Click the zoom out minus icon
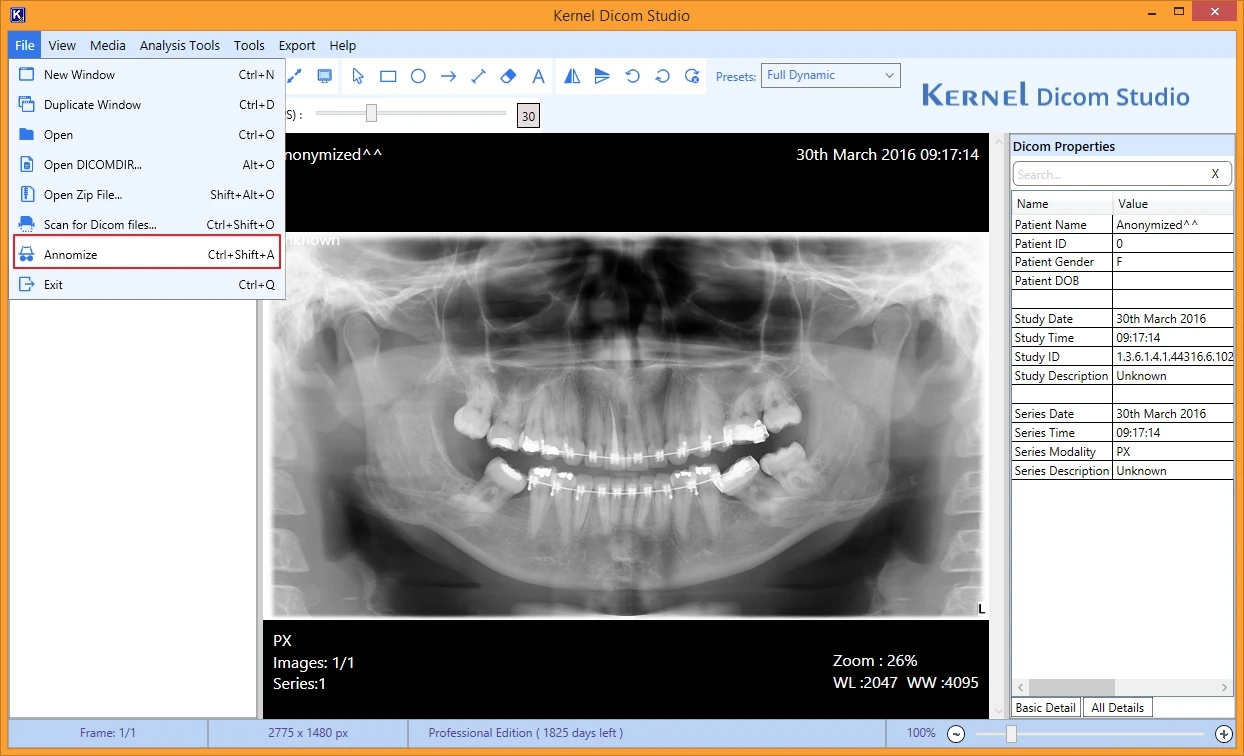Viewport: 1244px width, 756px height. (956, 734)
